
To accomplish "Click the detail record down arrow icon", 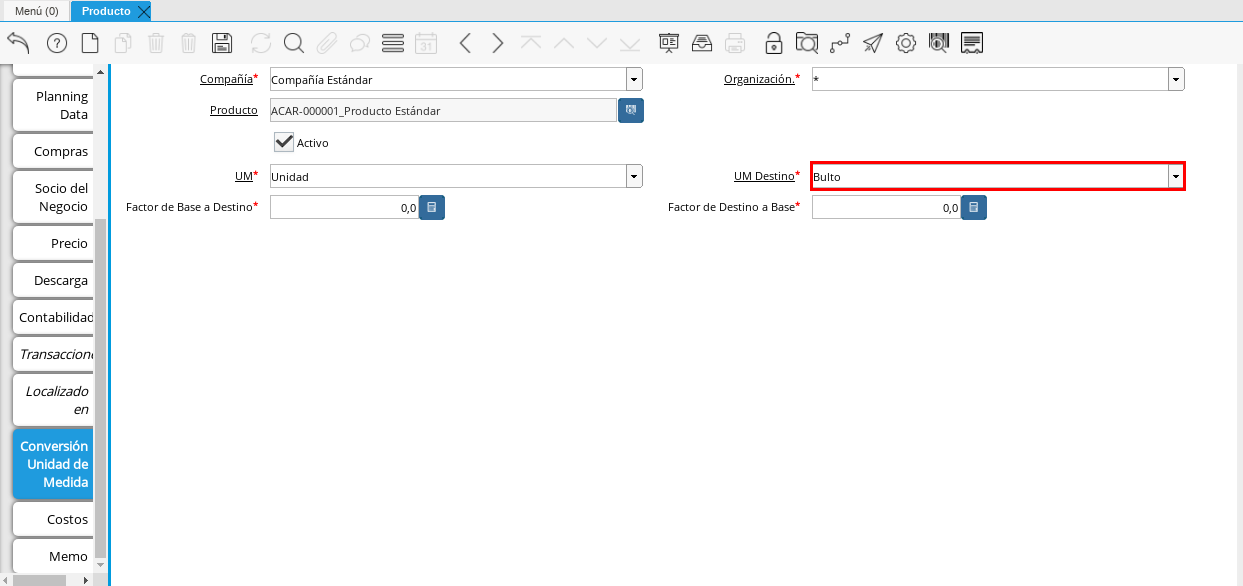I will [597, 43].
